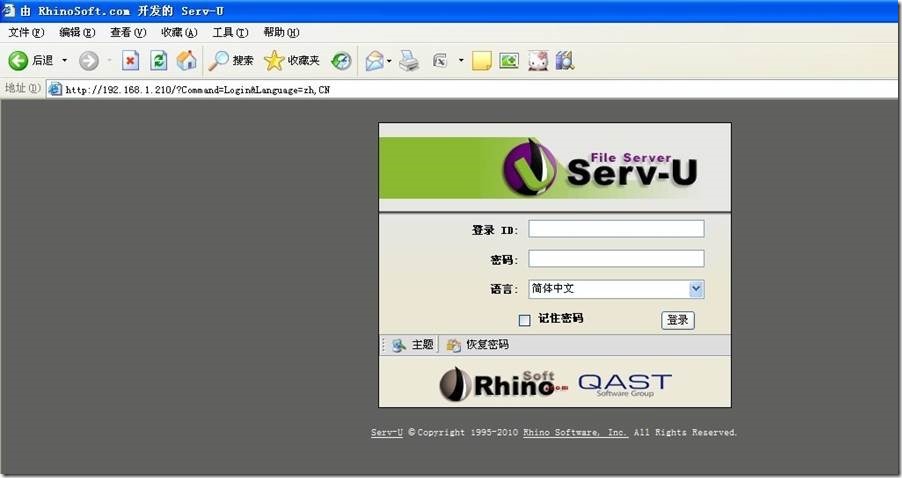Refresh the page using the green arrows icon
The image size is (902, 478).
coord(159,60)
